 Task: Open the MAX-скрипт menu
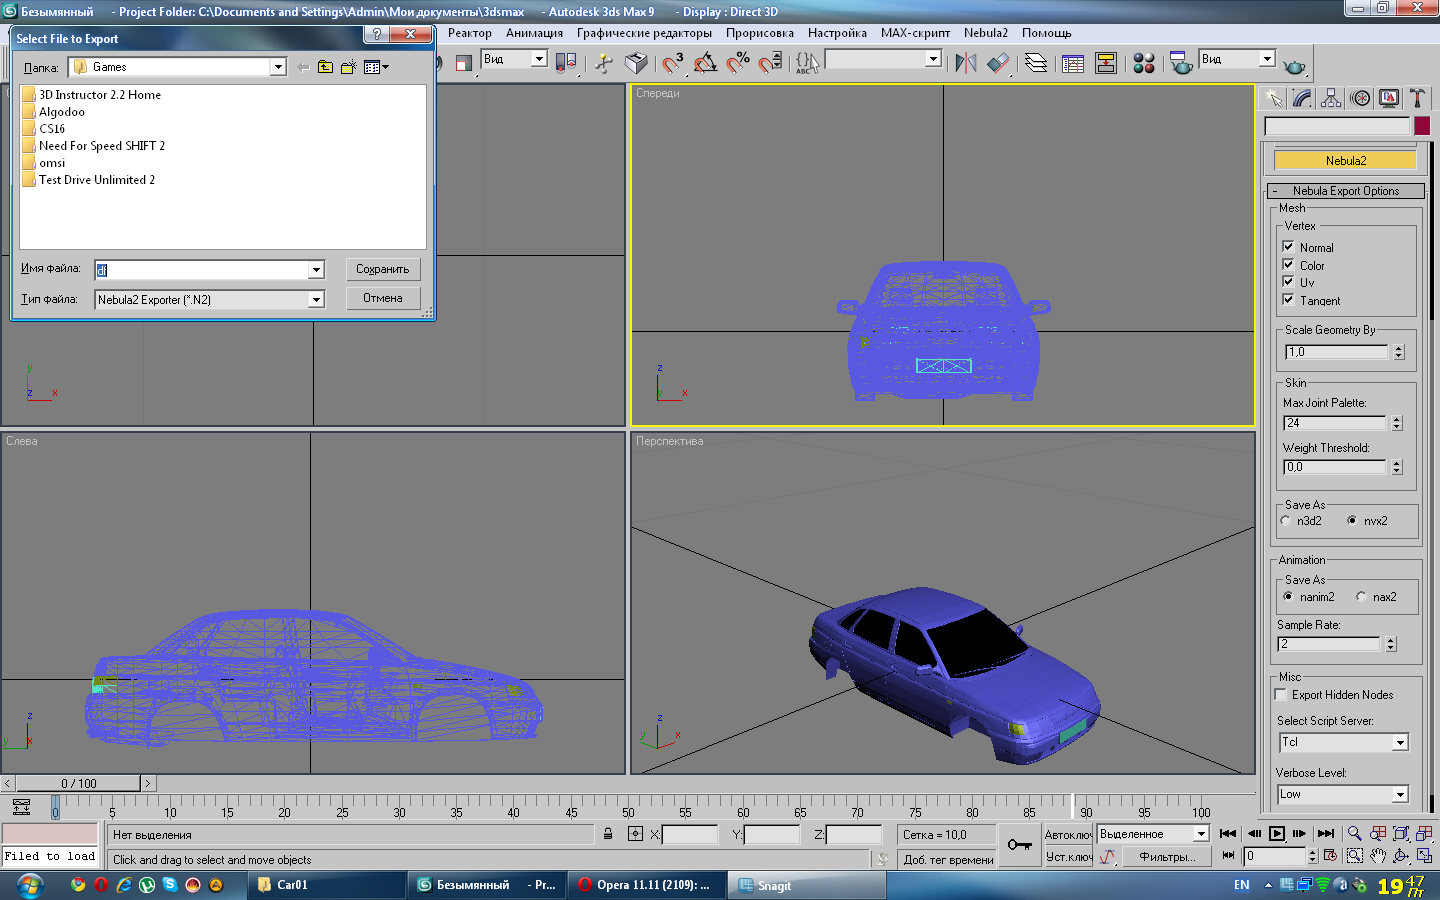[915, 33]
